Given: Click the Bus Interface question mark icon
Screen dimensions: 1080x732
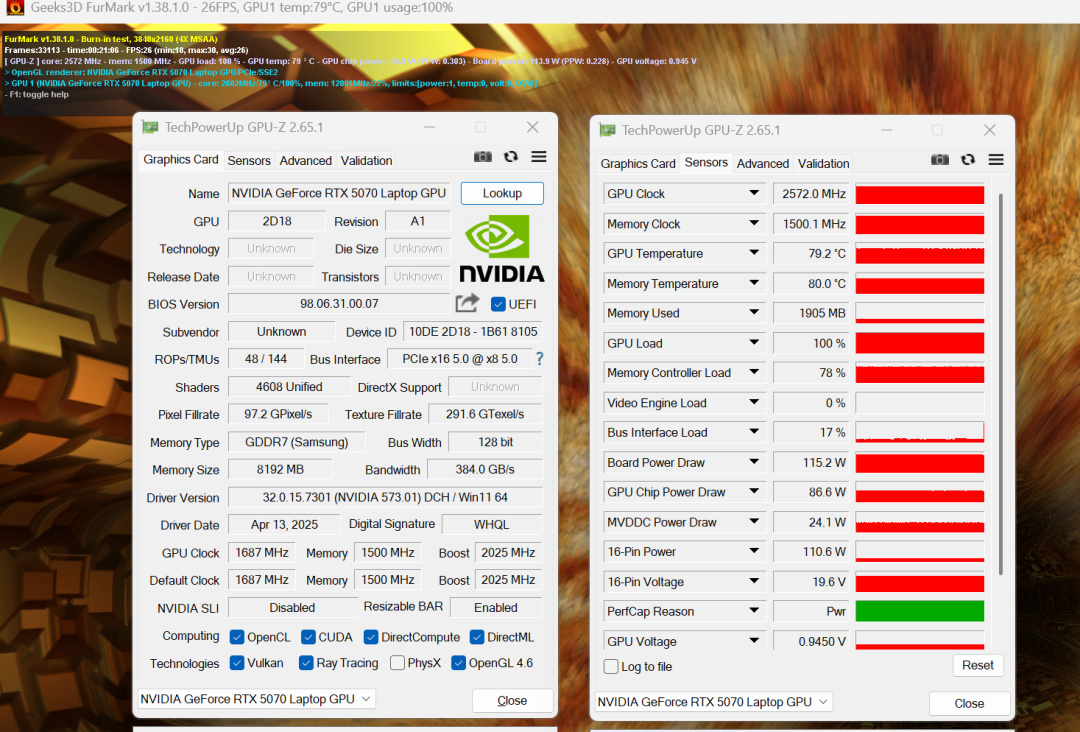Looking at the screenshot, I should pos(539,359).
